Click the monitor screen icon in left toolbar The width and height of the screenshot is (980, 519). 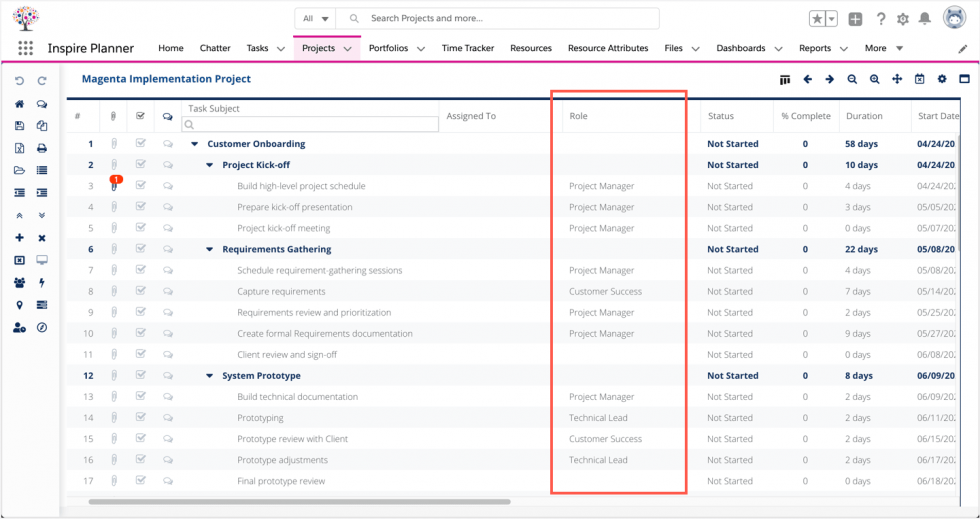pos(42,260)
